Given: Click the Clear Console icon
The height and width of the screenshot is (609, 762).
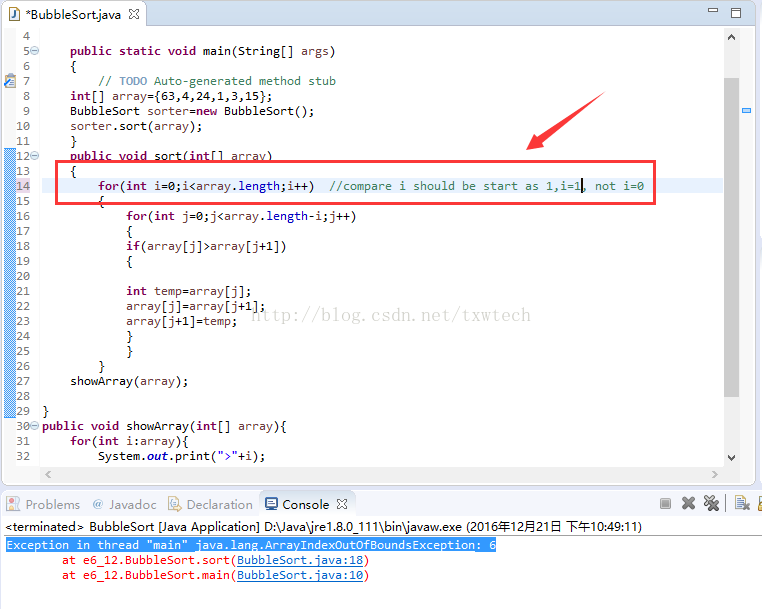Looking at the screenshot, I should (742, 504).
